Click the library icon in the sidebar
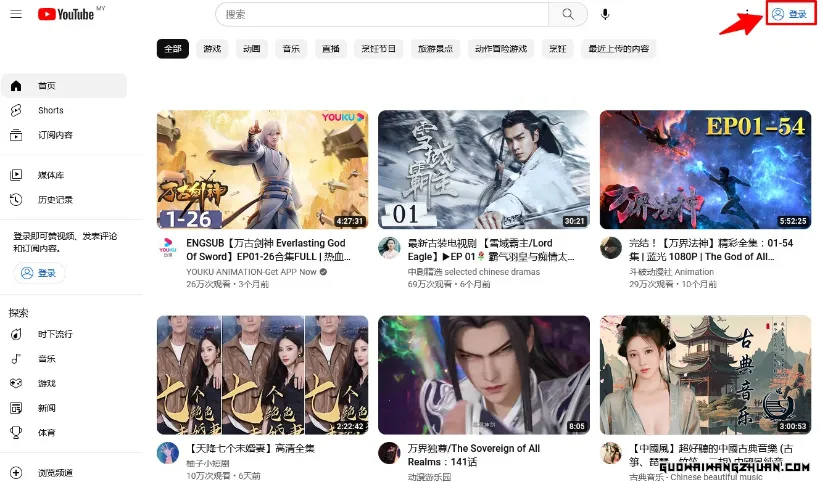 [x=16, y=175]
